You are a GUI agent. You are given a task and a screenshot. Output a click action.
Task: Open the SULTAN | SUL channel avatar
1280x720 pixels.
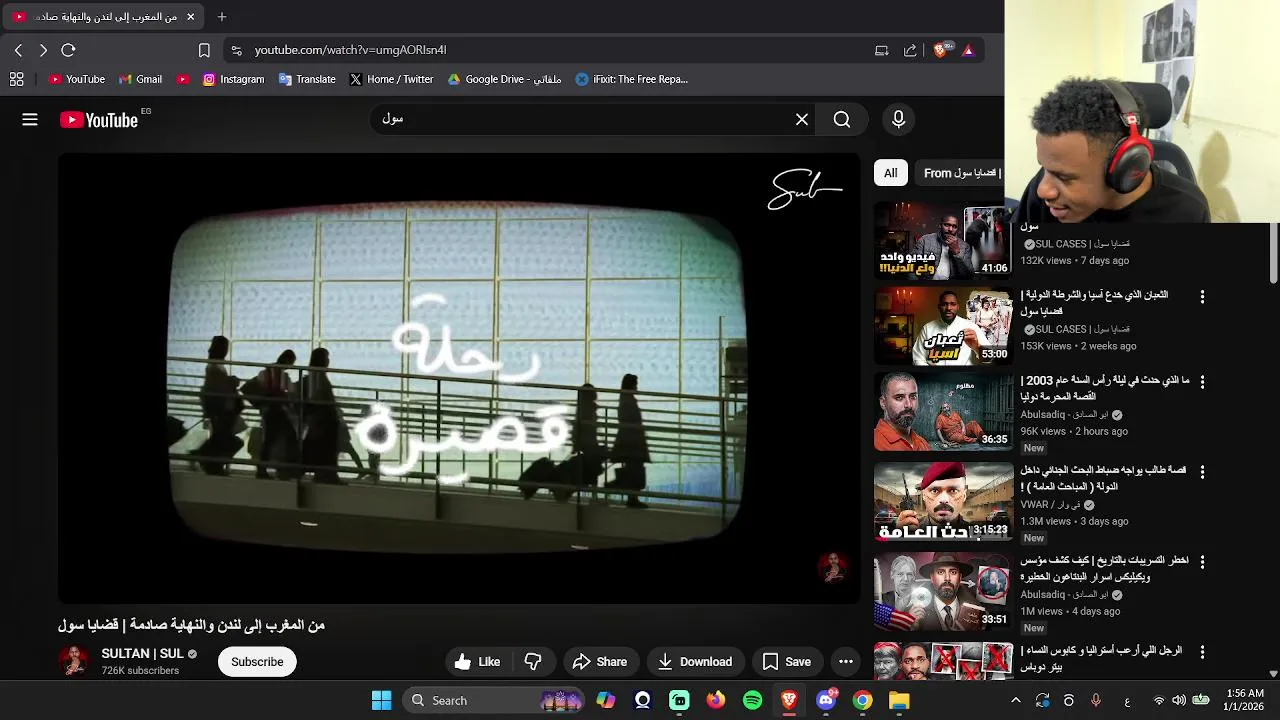click(x=74, y=661)
